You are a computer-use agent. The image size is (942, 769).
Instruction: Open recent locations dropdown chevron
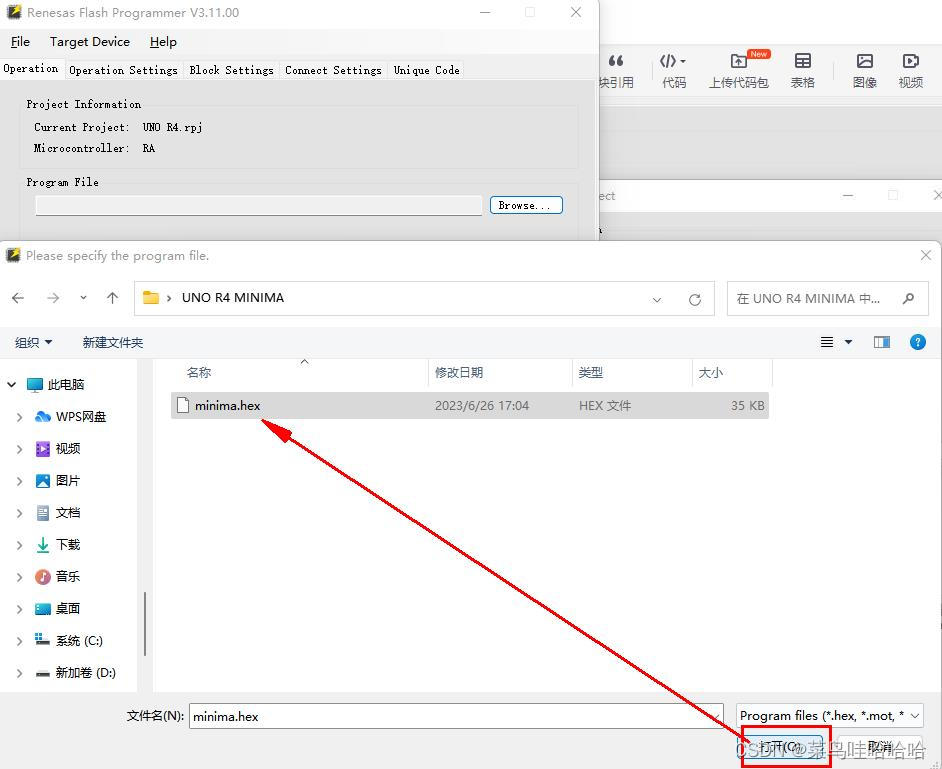[84, 298]
